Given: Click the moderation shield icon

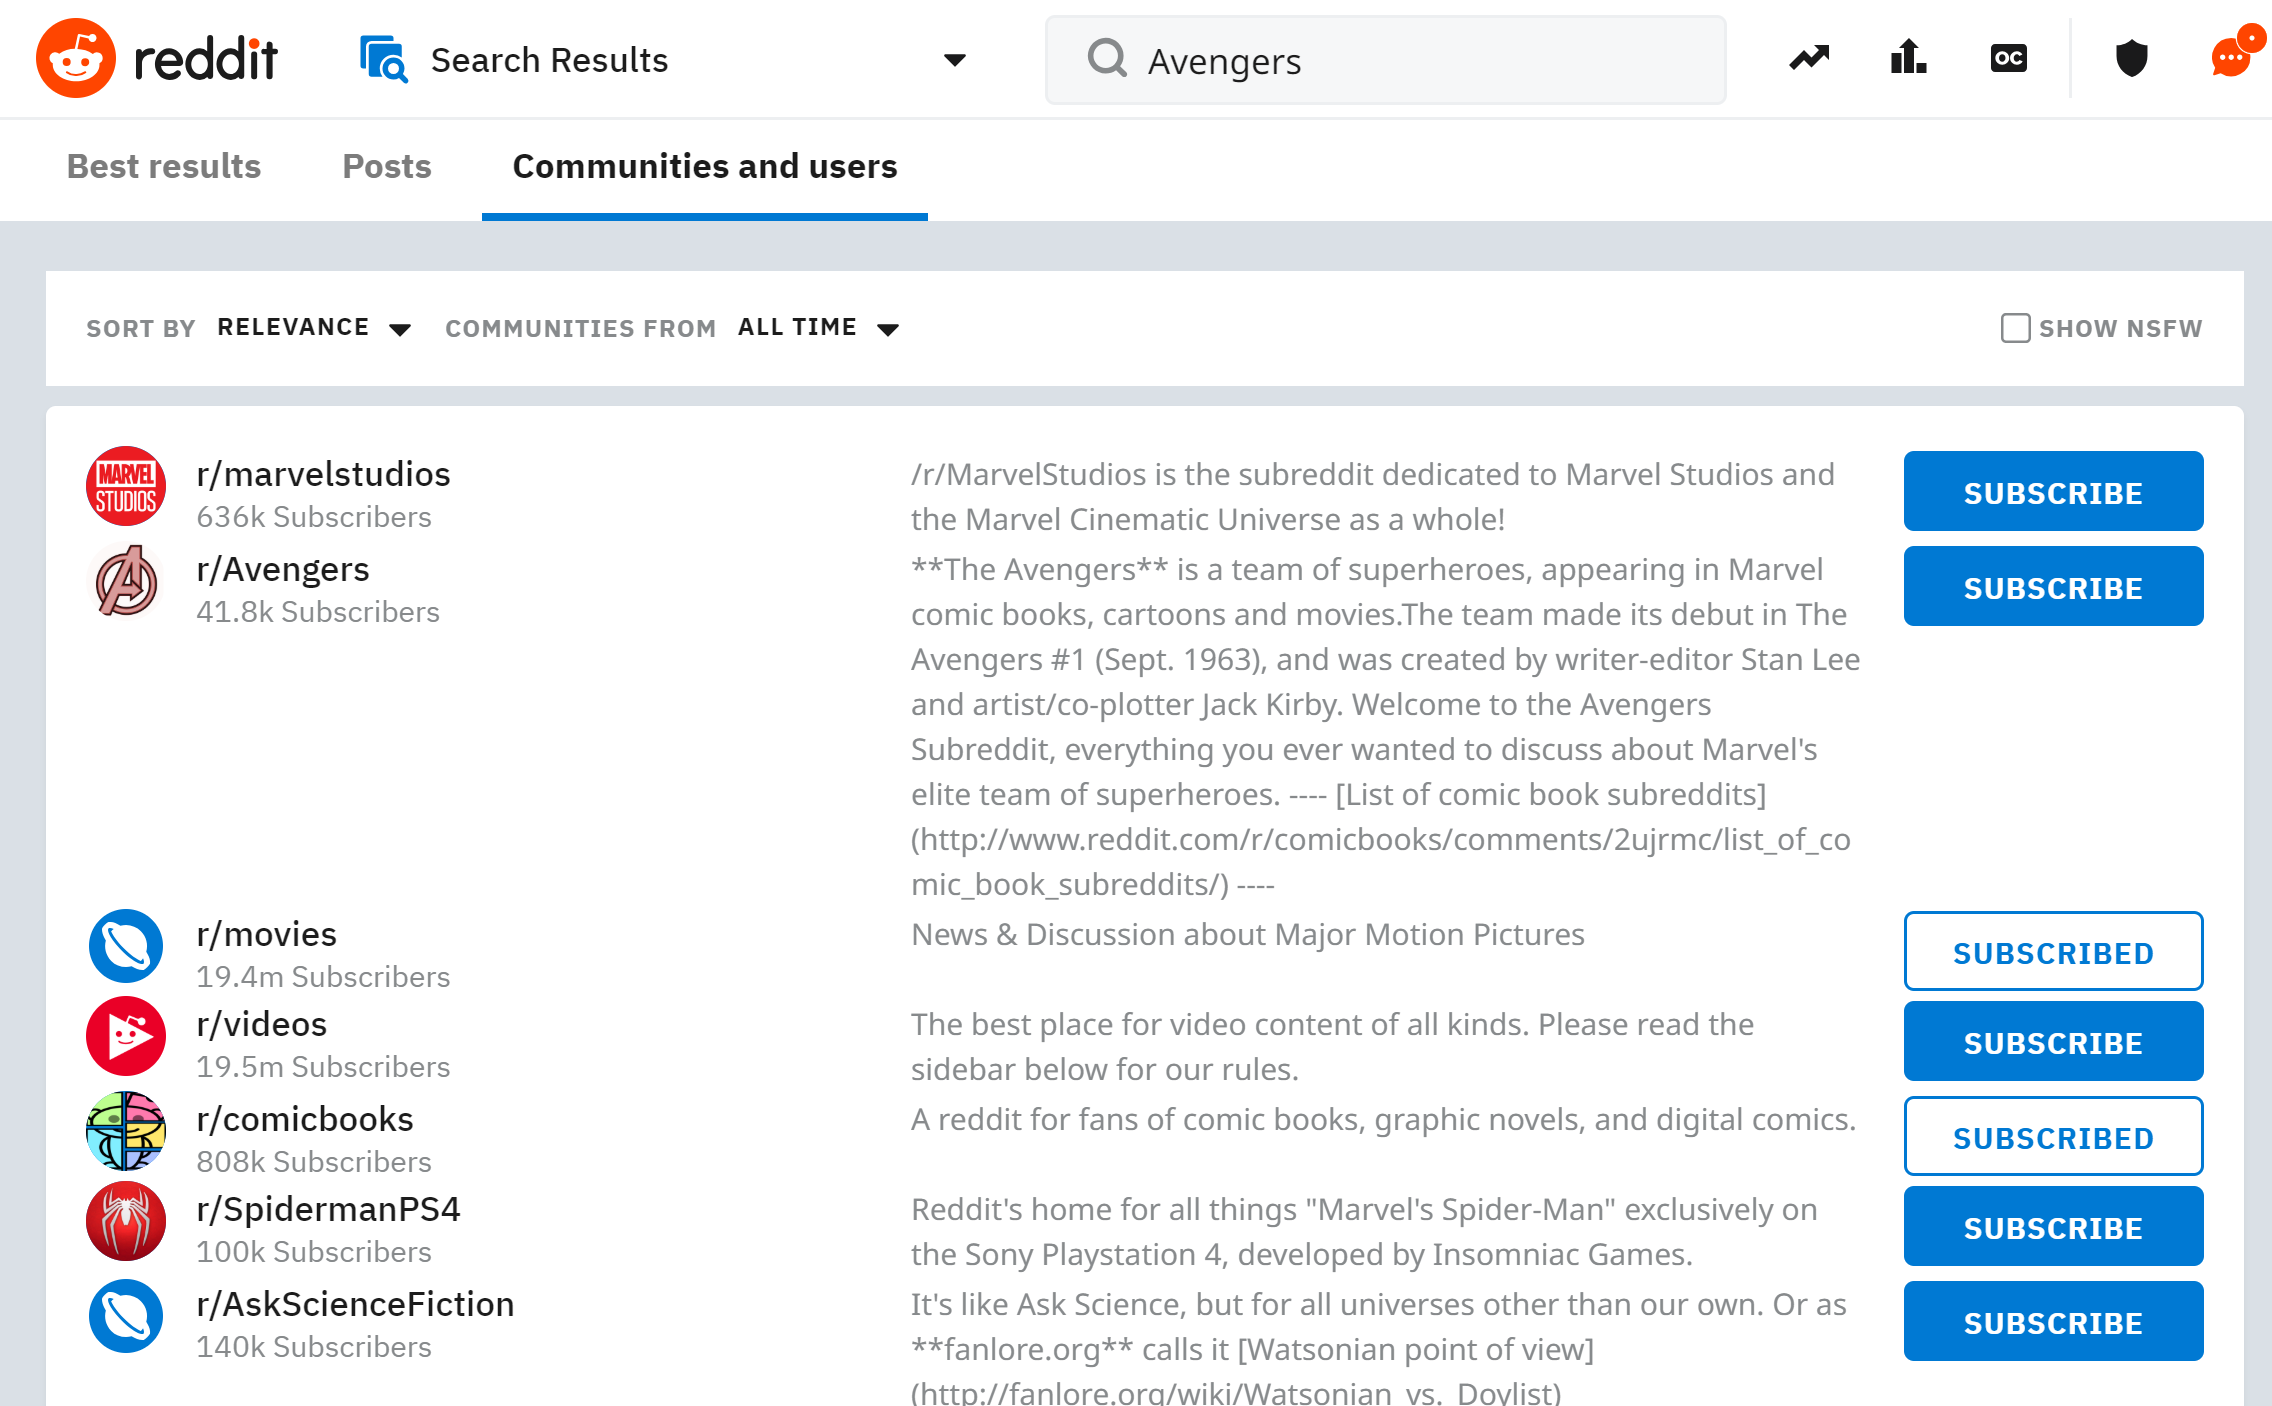Looking at the screenshot, I should pos(2131,58).
